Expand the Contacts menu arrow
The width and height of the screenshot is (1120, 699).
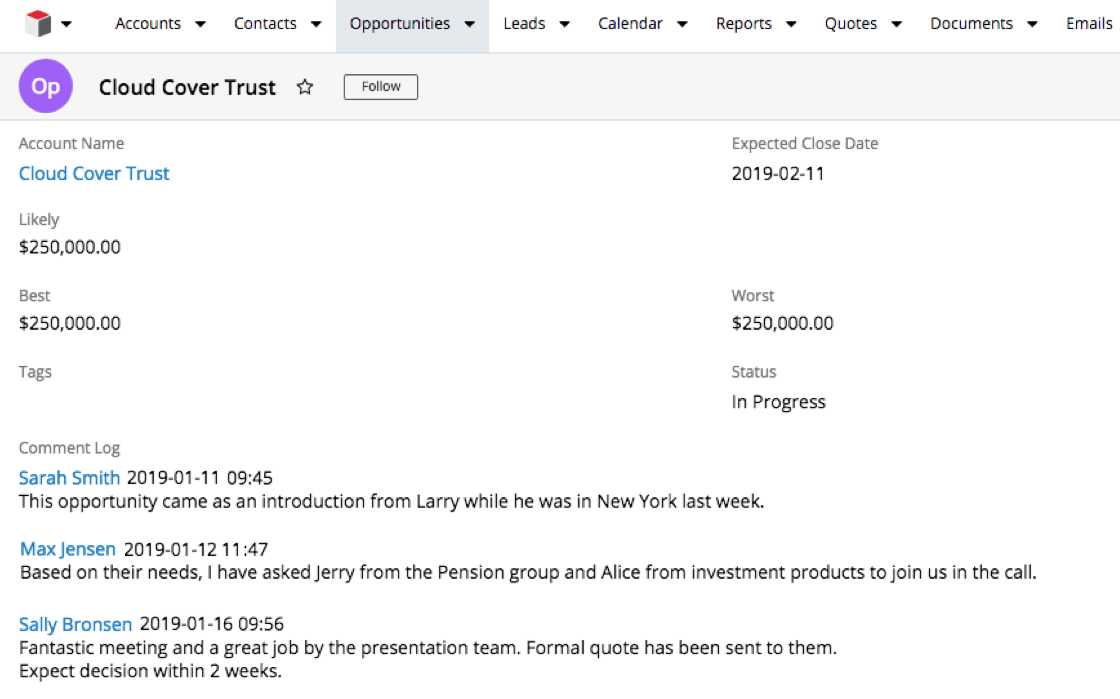coord(316,25)
